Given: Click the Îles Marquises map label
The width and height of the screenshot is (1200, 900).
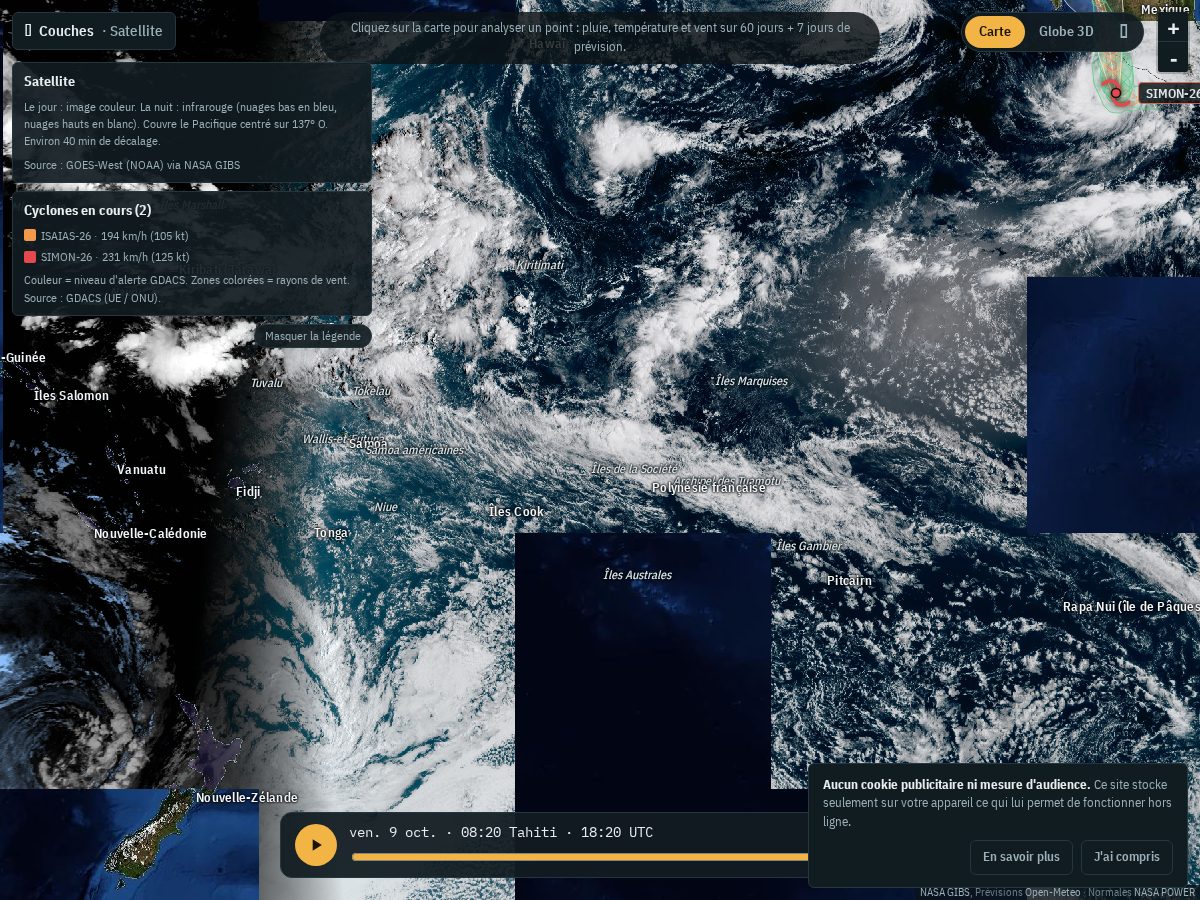Looking at the screenshot, I should (x=752, y=381).
